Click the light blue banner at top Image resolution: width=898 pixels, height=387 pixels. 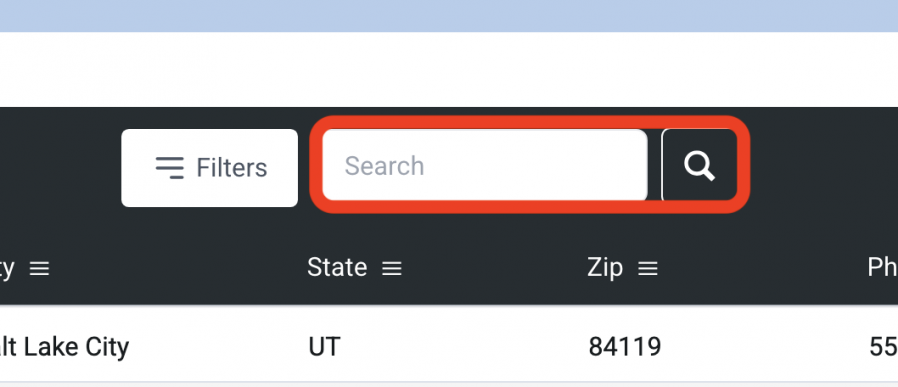click(x=449, y=15)
